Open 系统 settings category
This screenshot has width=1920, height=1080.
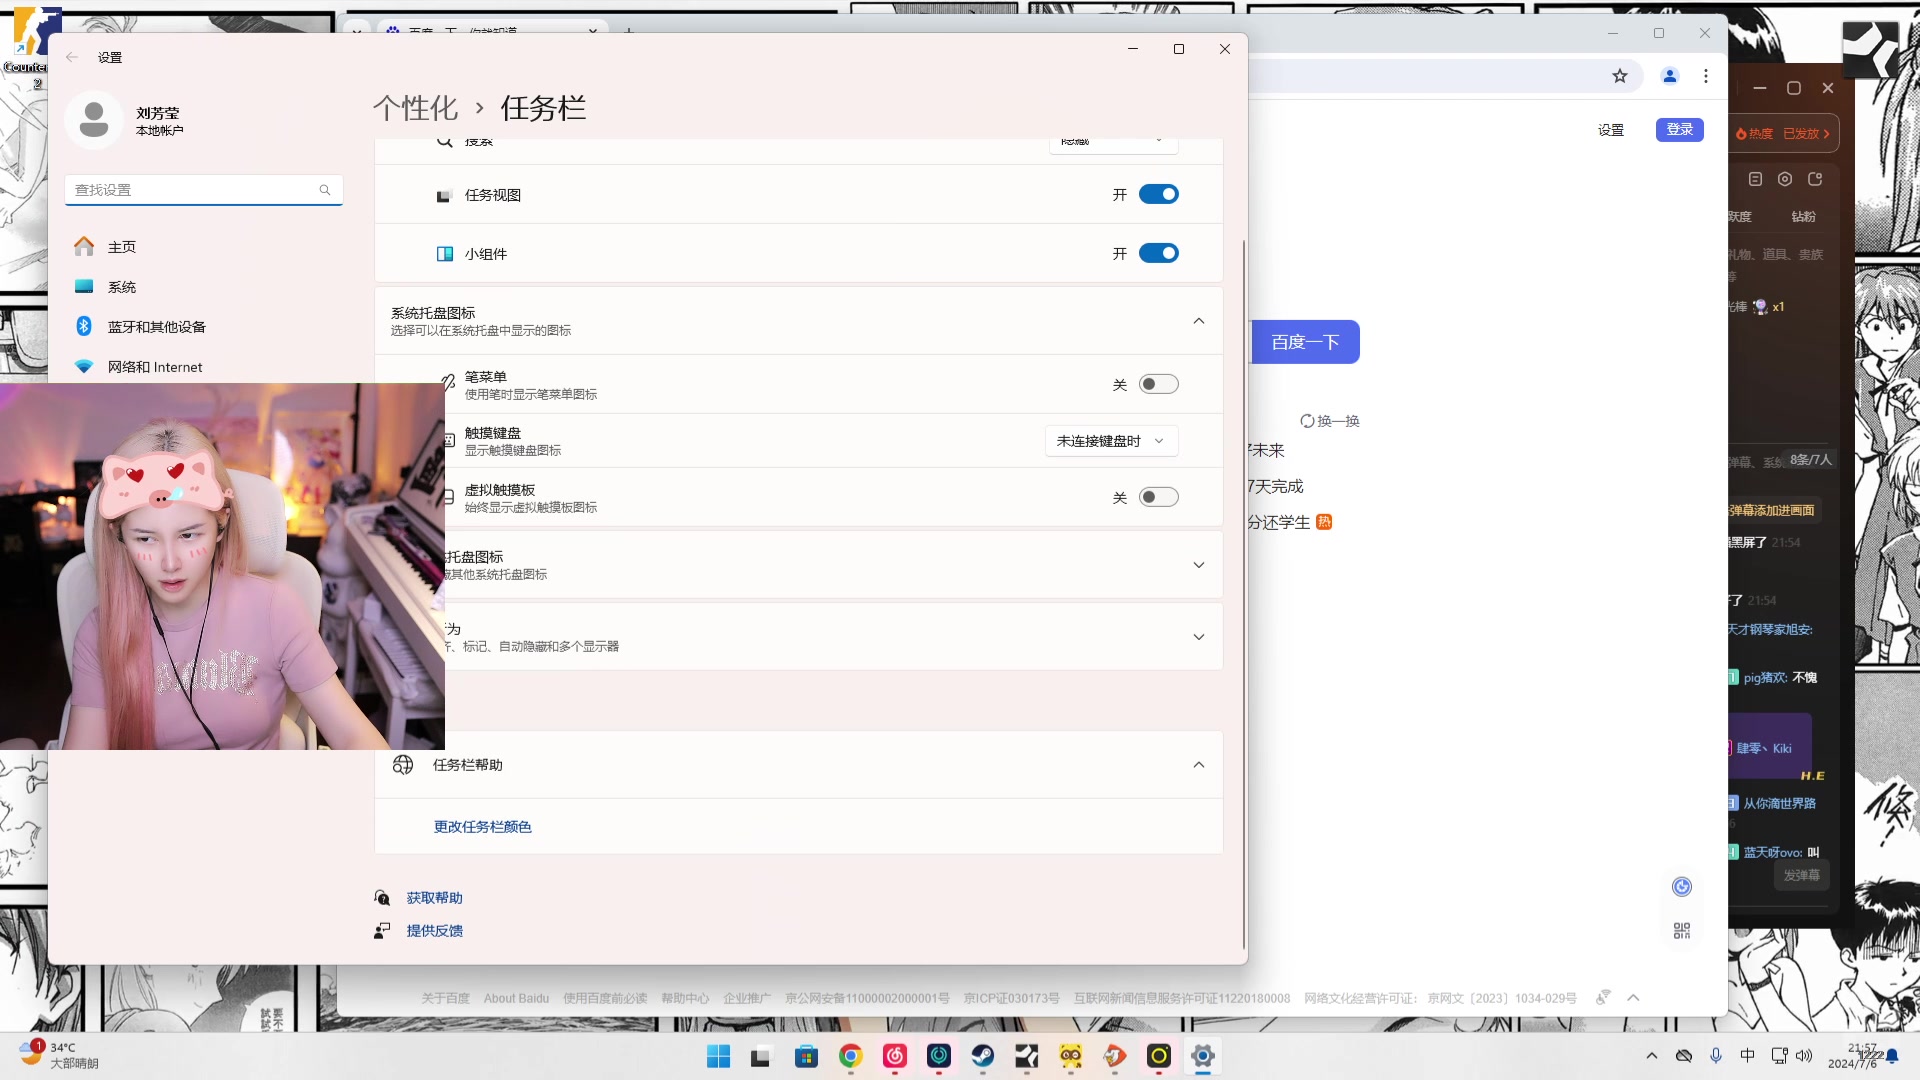point(204,287)
